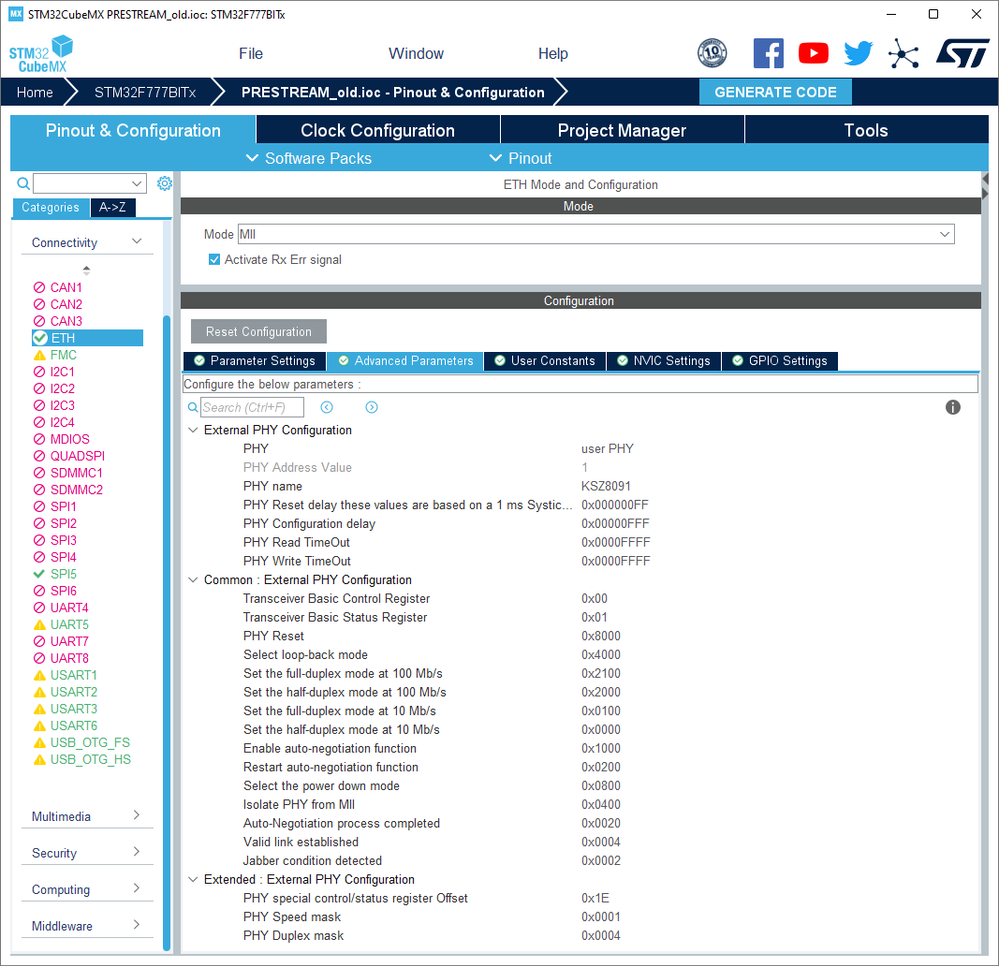Image resolution: width=999 pixels, height=966 pixels.
Task: Open the YouTube link icon
Action: [814, 54]
